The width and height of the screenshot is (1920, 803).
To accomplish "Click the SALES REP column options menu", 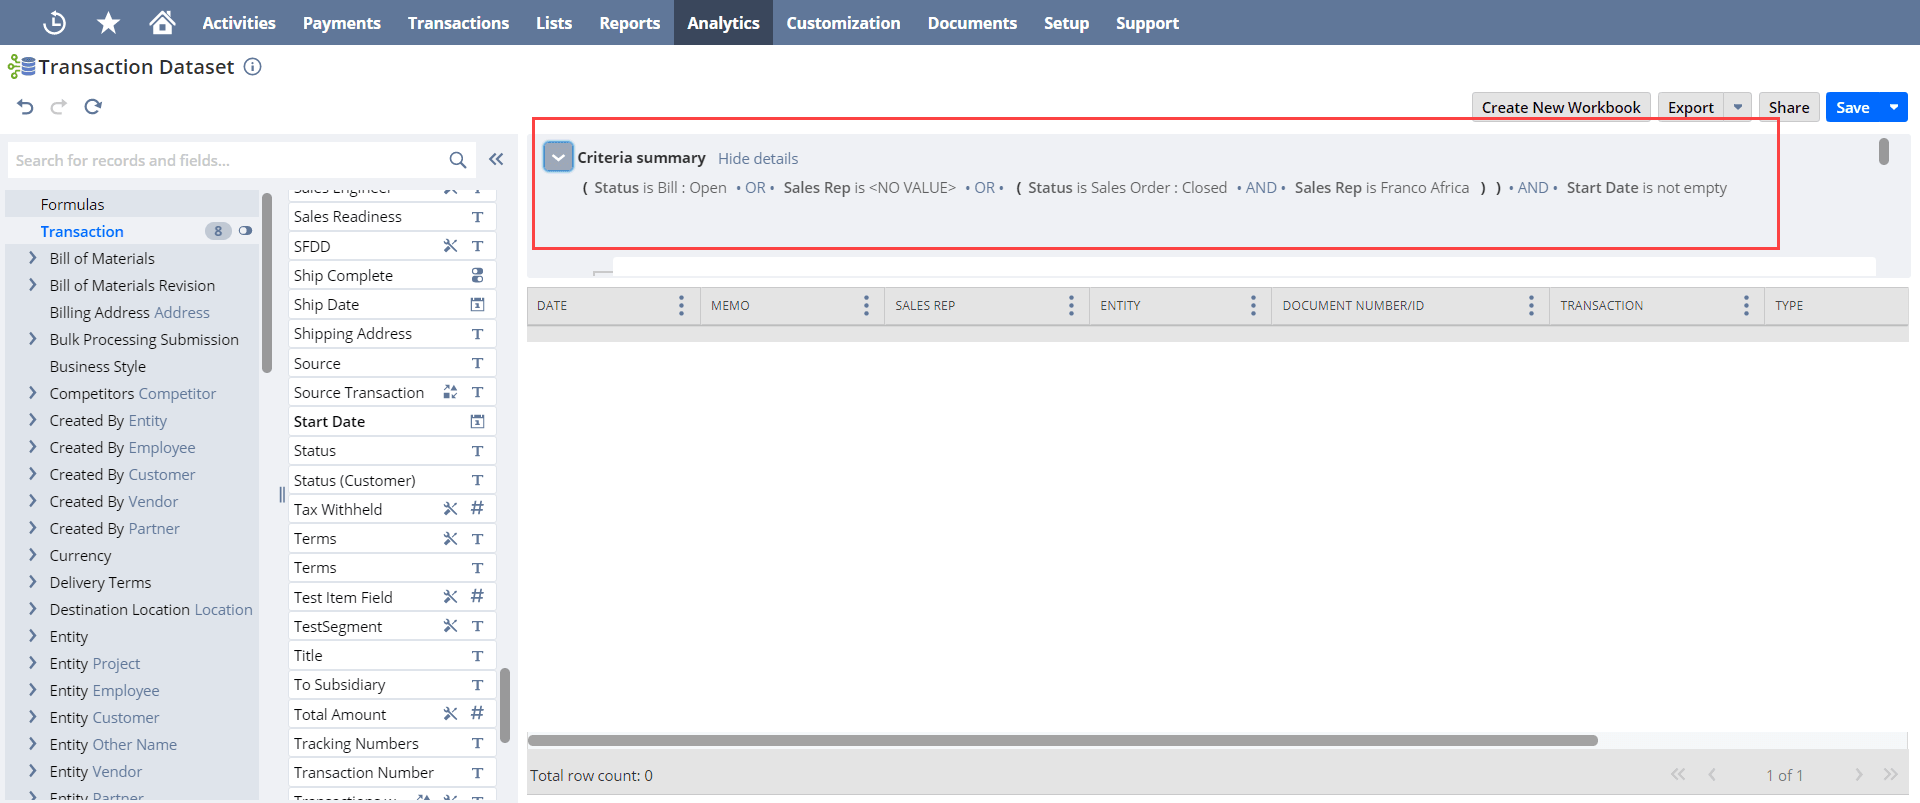I will [x=1071, y=305].
